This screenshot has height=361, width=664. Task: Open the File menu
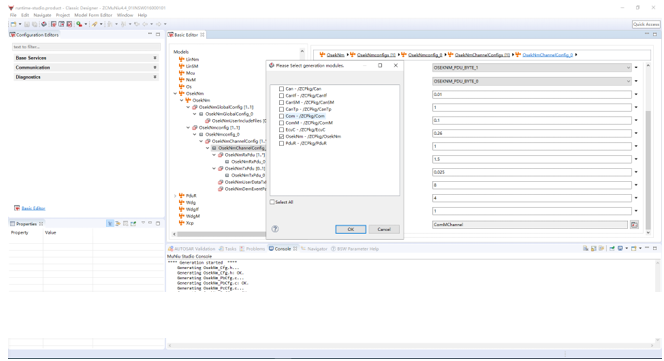pos(13,15)
